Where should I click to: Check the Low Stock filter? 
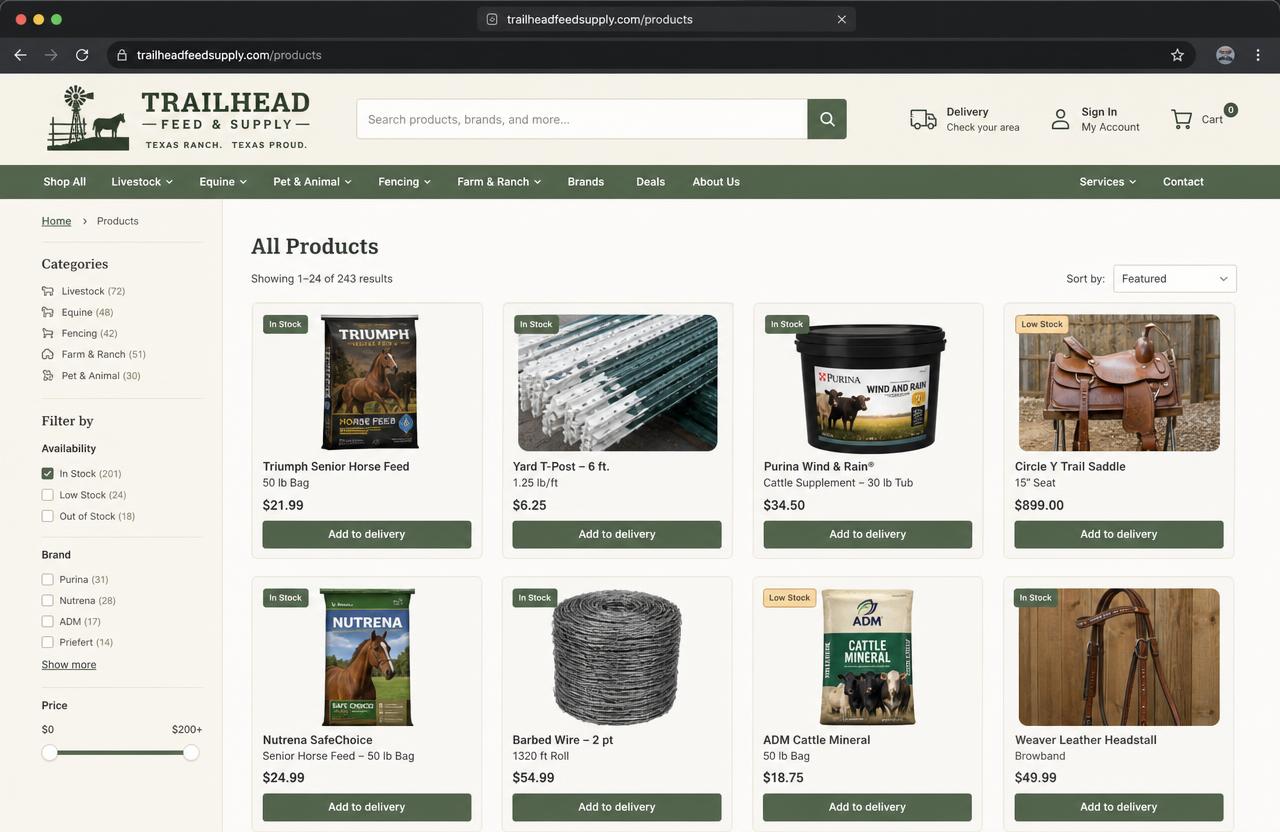(47, 495)
